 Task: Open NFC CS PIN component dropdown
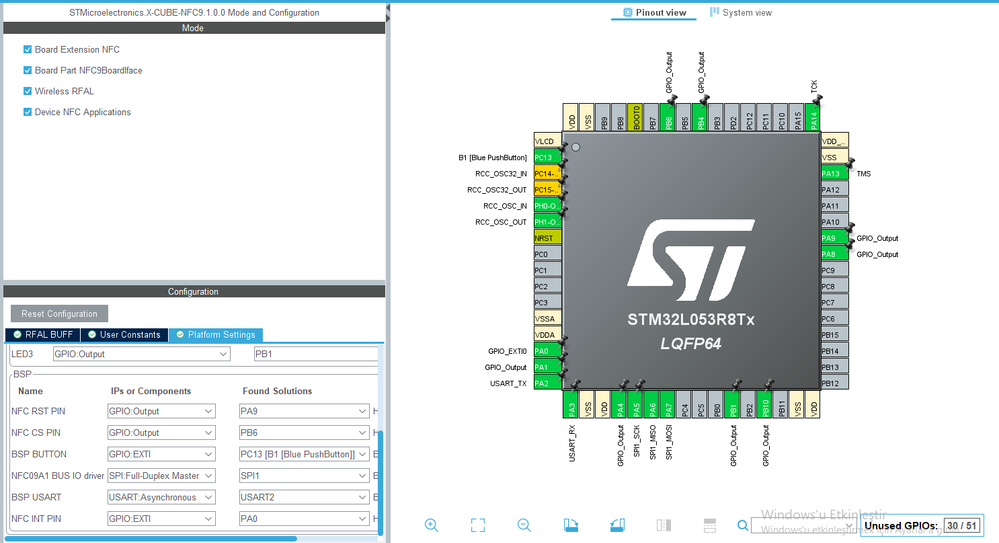[x=161, y=433]
